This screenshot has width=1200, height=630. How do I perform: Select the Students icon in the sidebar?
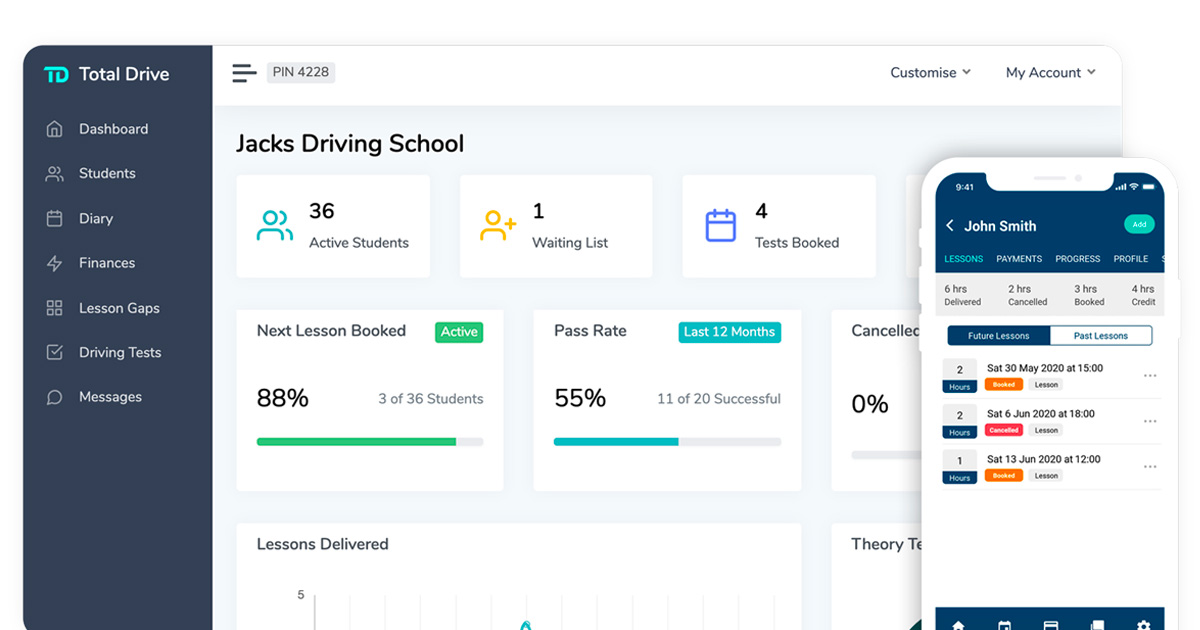(54, 173)
